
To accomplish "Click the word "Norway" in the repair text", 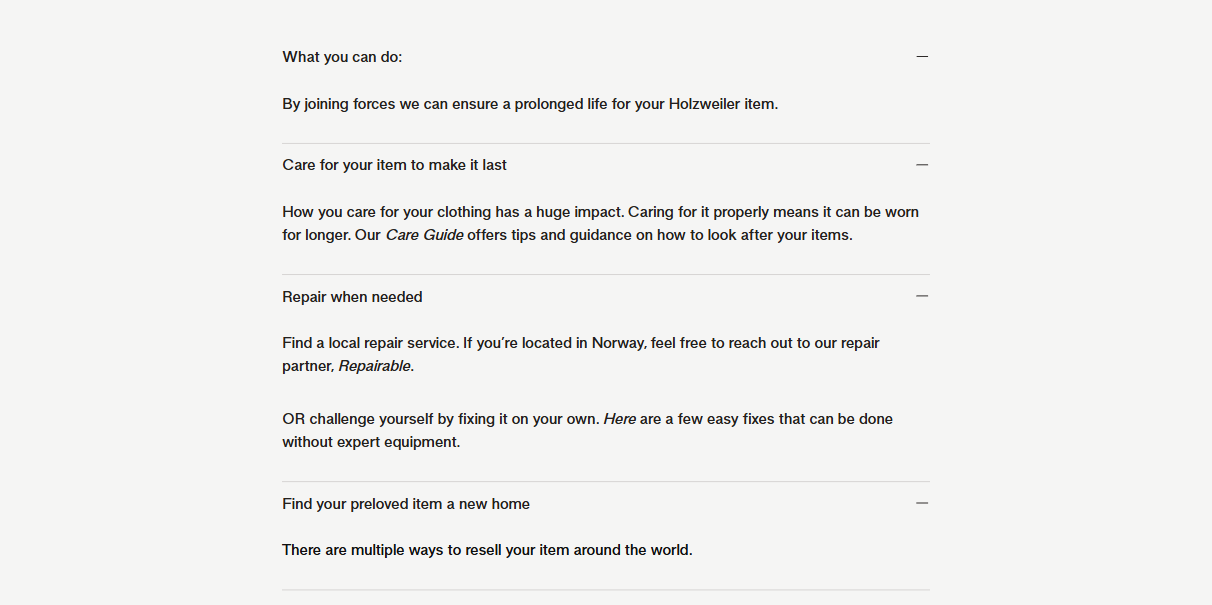I will coord(617,343).
